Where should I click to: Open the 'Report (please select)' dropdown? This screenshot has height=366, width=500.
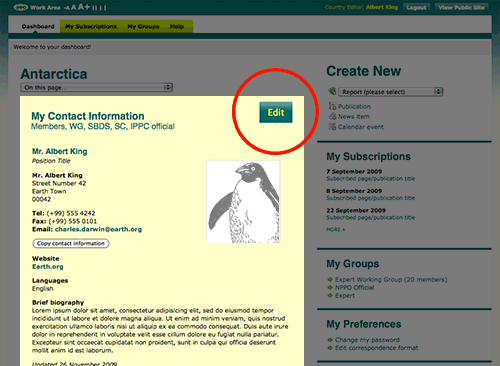tap(390, 92)
